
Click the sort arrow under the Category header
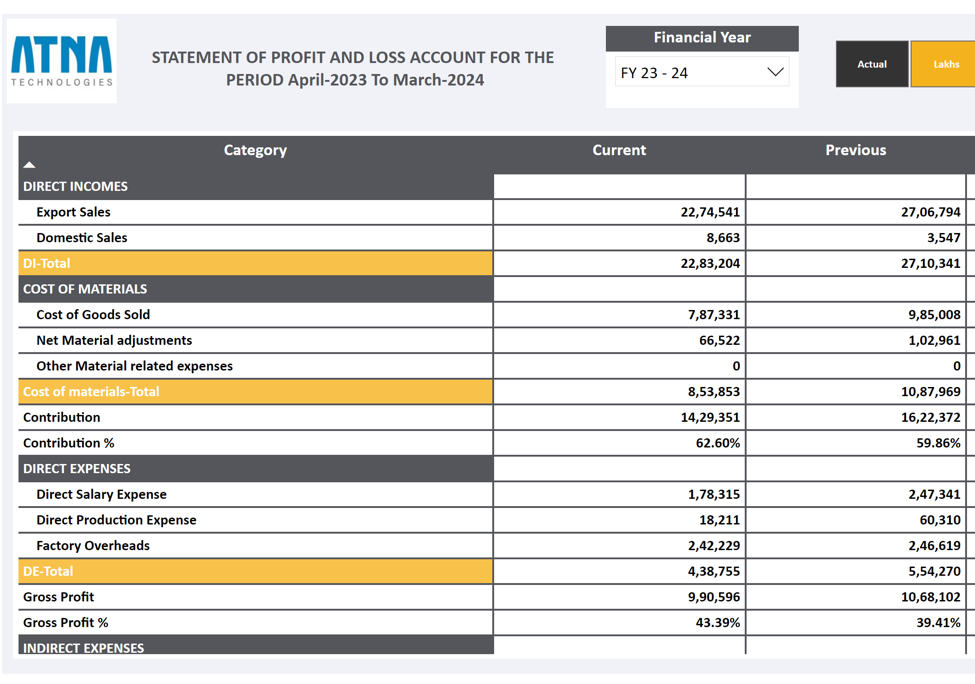click(29, 165)
